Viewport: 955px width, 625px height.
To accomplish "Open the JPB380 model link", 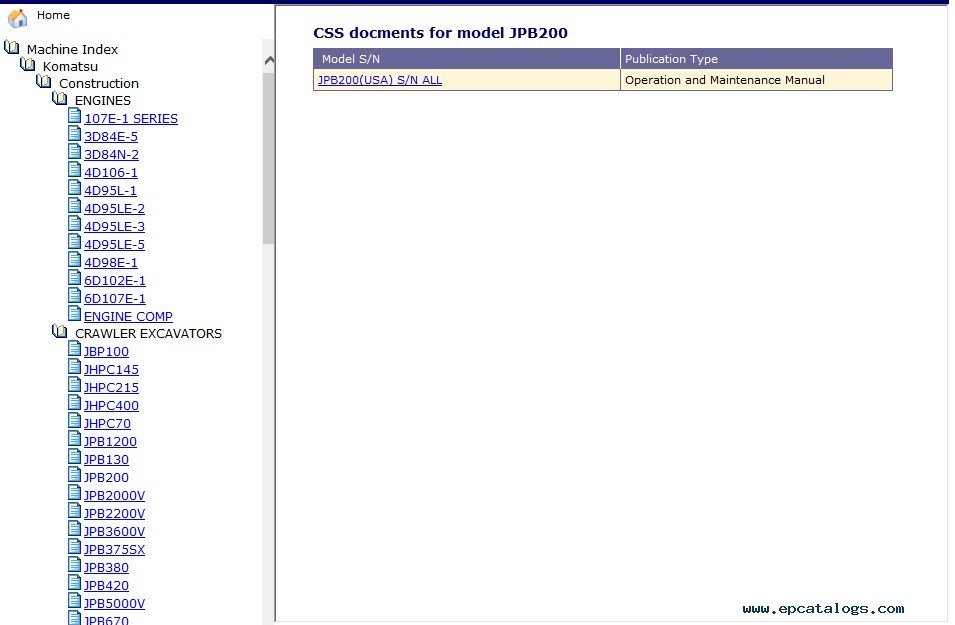I will (x=107, y=568).
